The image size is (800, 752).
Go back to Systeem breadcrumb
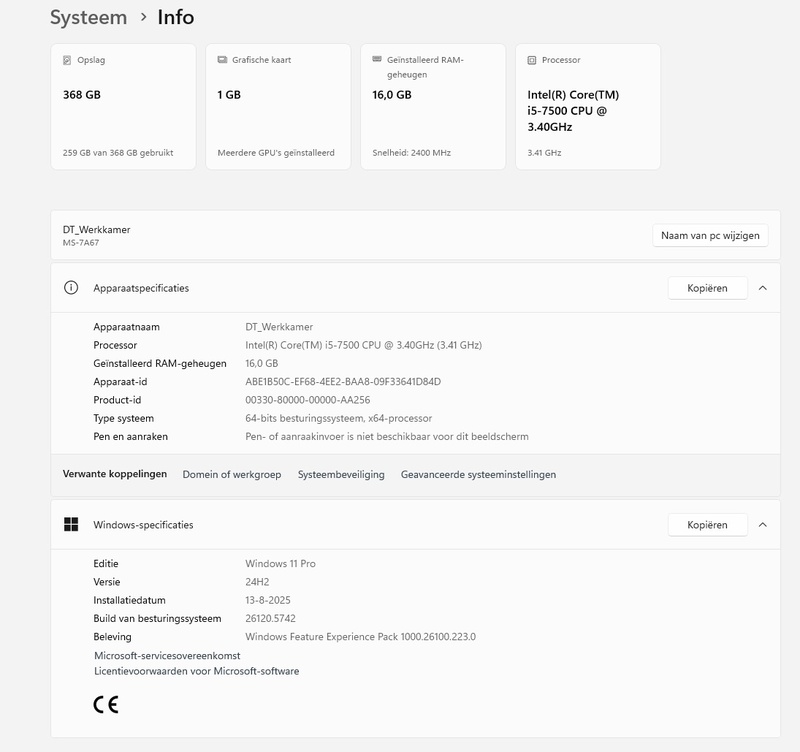point(88,17)
